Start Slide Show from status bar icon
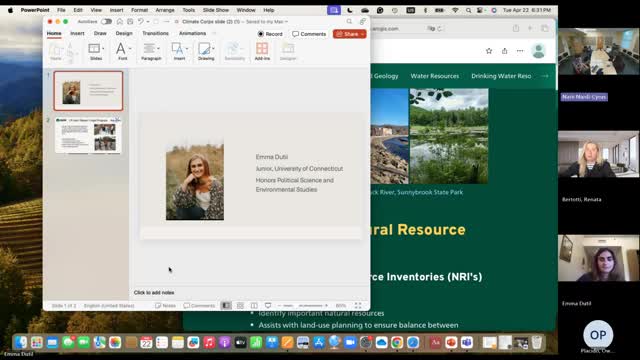 pyautogui.click(x=268, y=306)
